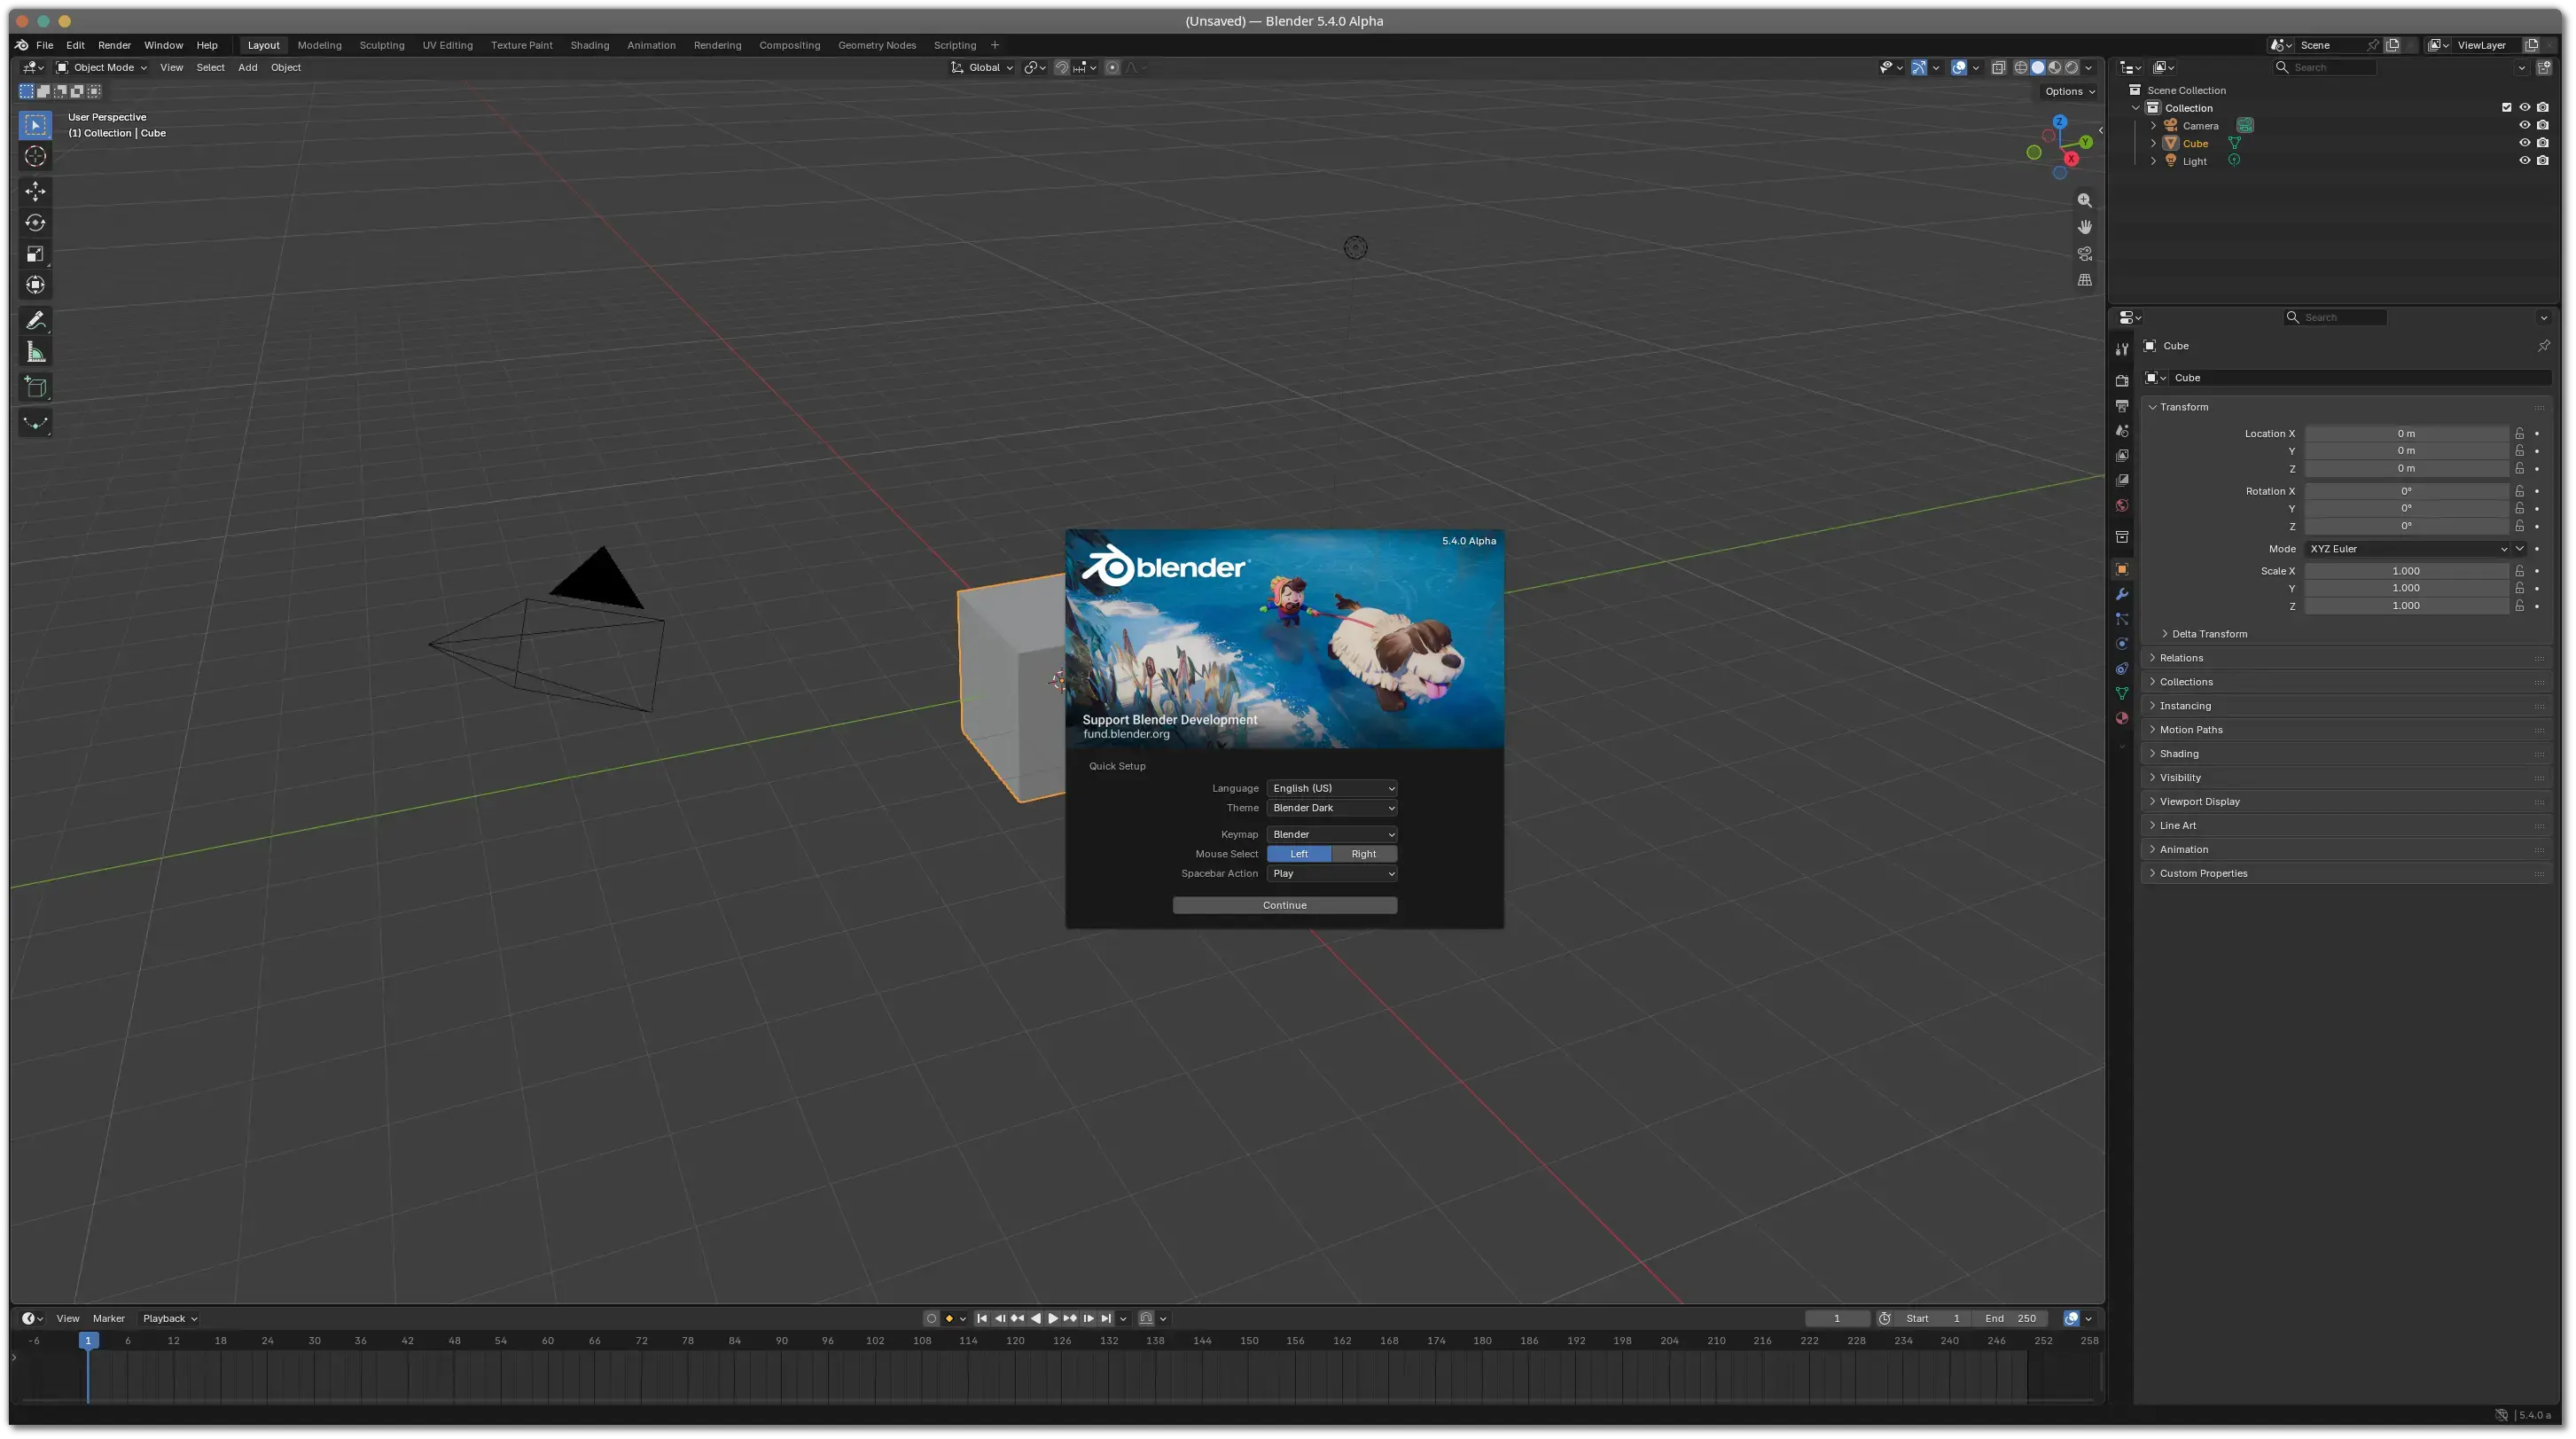Open the Options button in viewport

2069,91
